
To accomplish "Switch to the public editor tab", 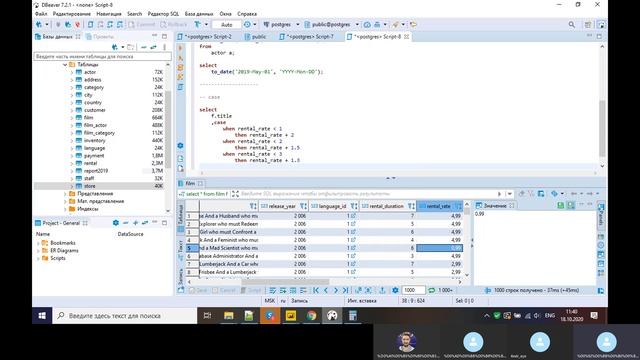I will (256, 37).
